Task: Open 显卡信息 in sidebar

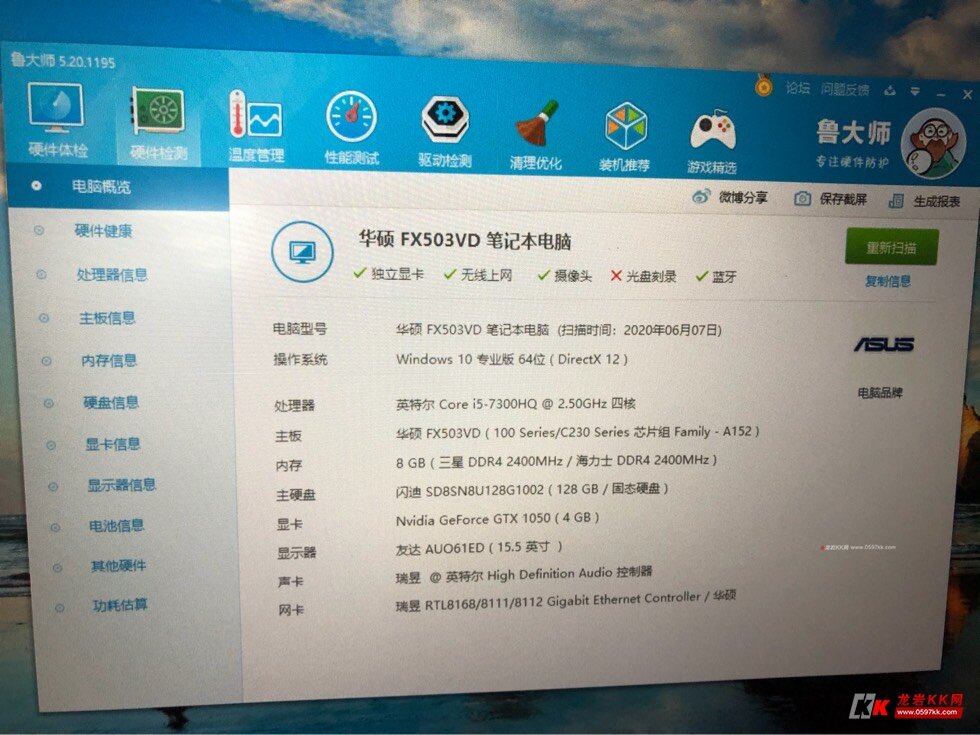Action: [113, 444]
